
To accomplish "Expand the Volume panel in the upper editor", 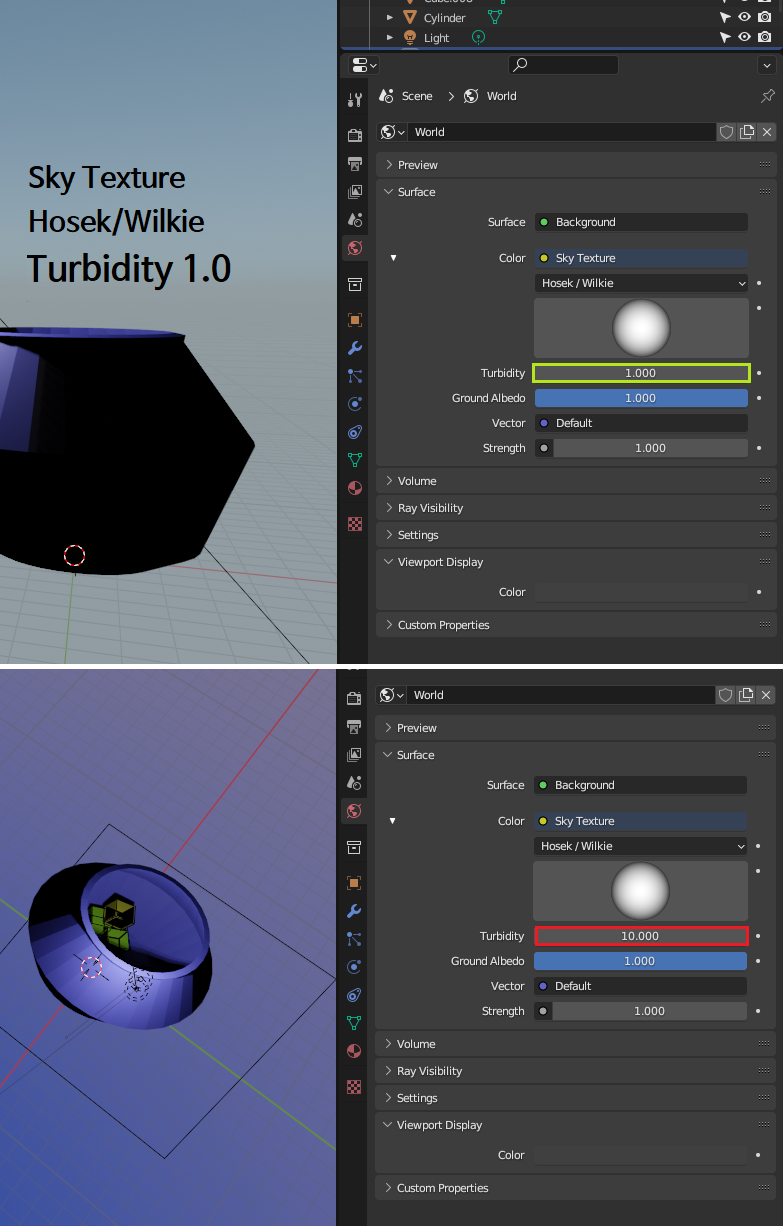I will [576, 481].
